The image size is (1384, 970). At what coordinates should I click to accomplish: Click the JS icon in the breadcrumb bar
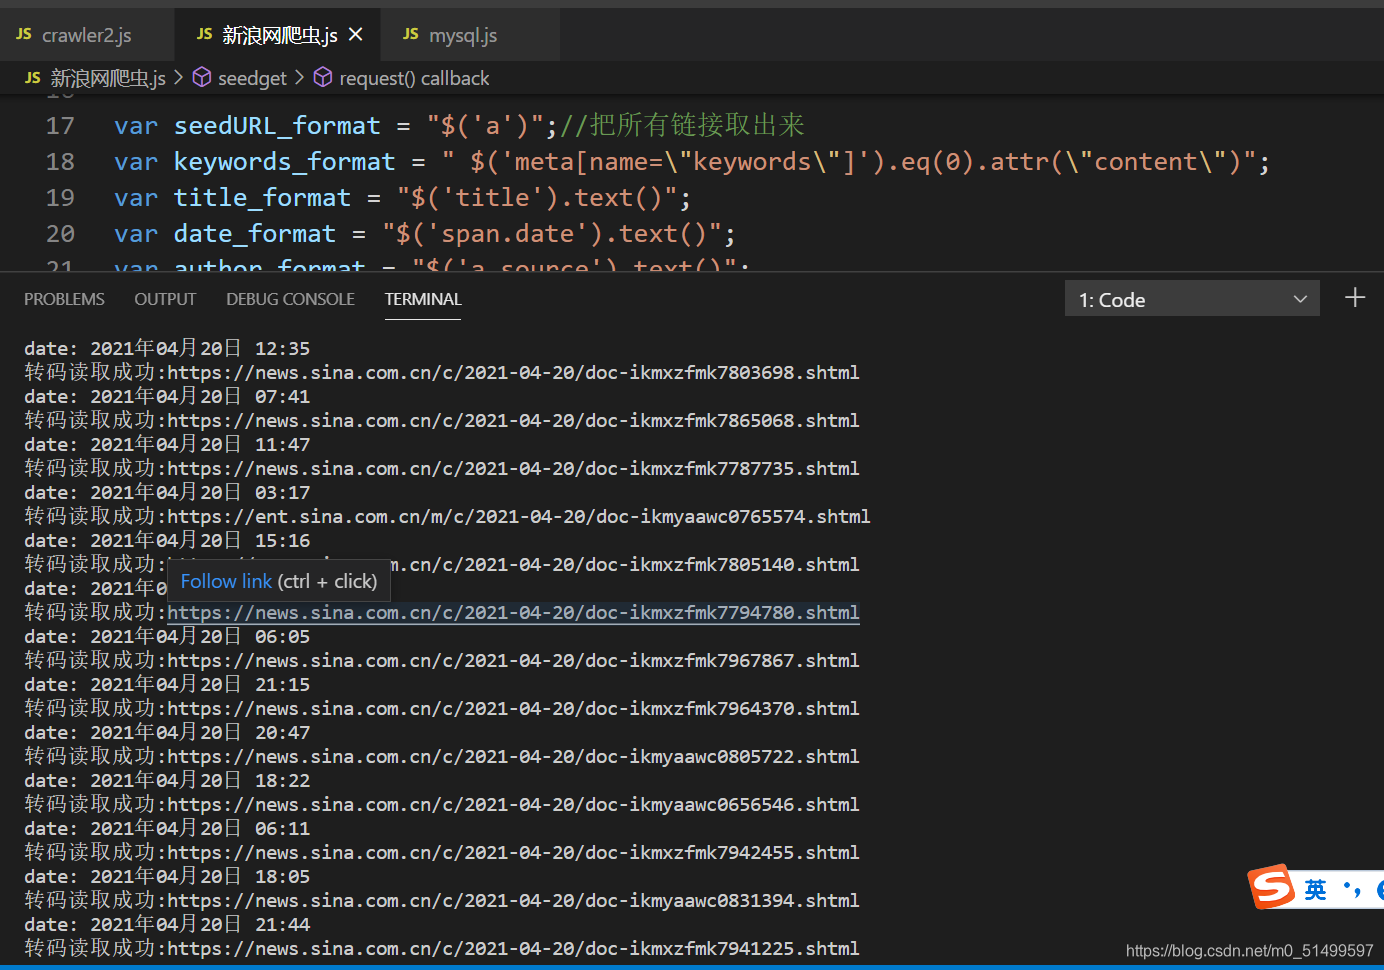tap(33, 78)
